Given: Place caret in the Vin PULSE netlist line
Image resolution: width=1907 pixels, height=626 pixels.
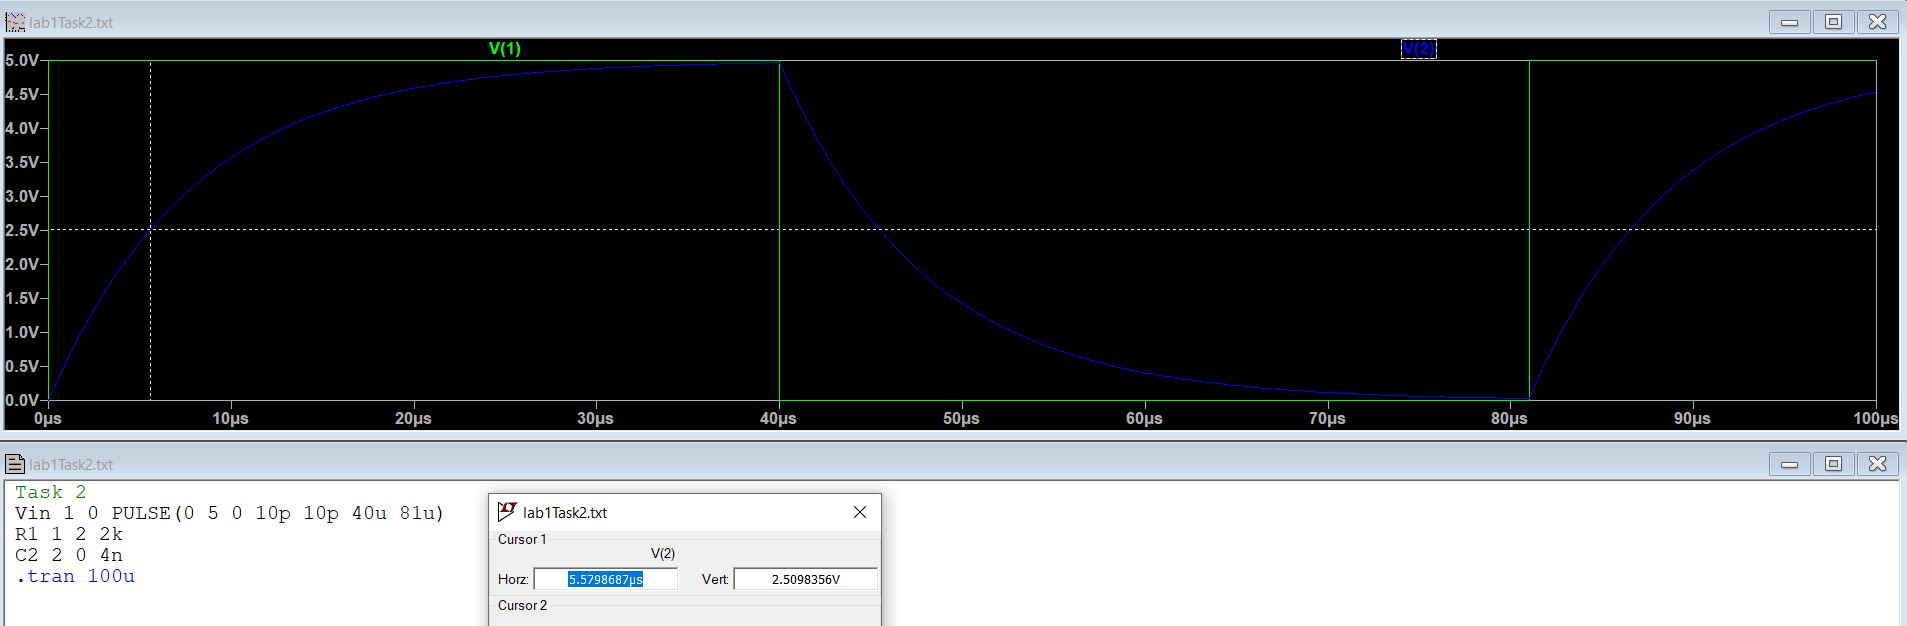Looking at the screenshot, I should (229, 513).
